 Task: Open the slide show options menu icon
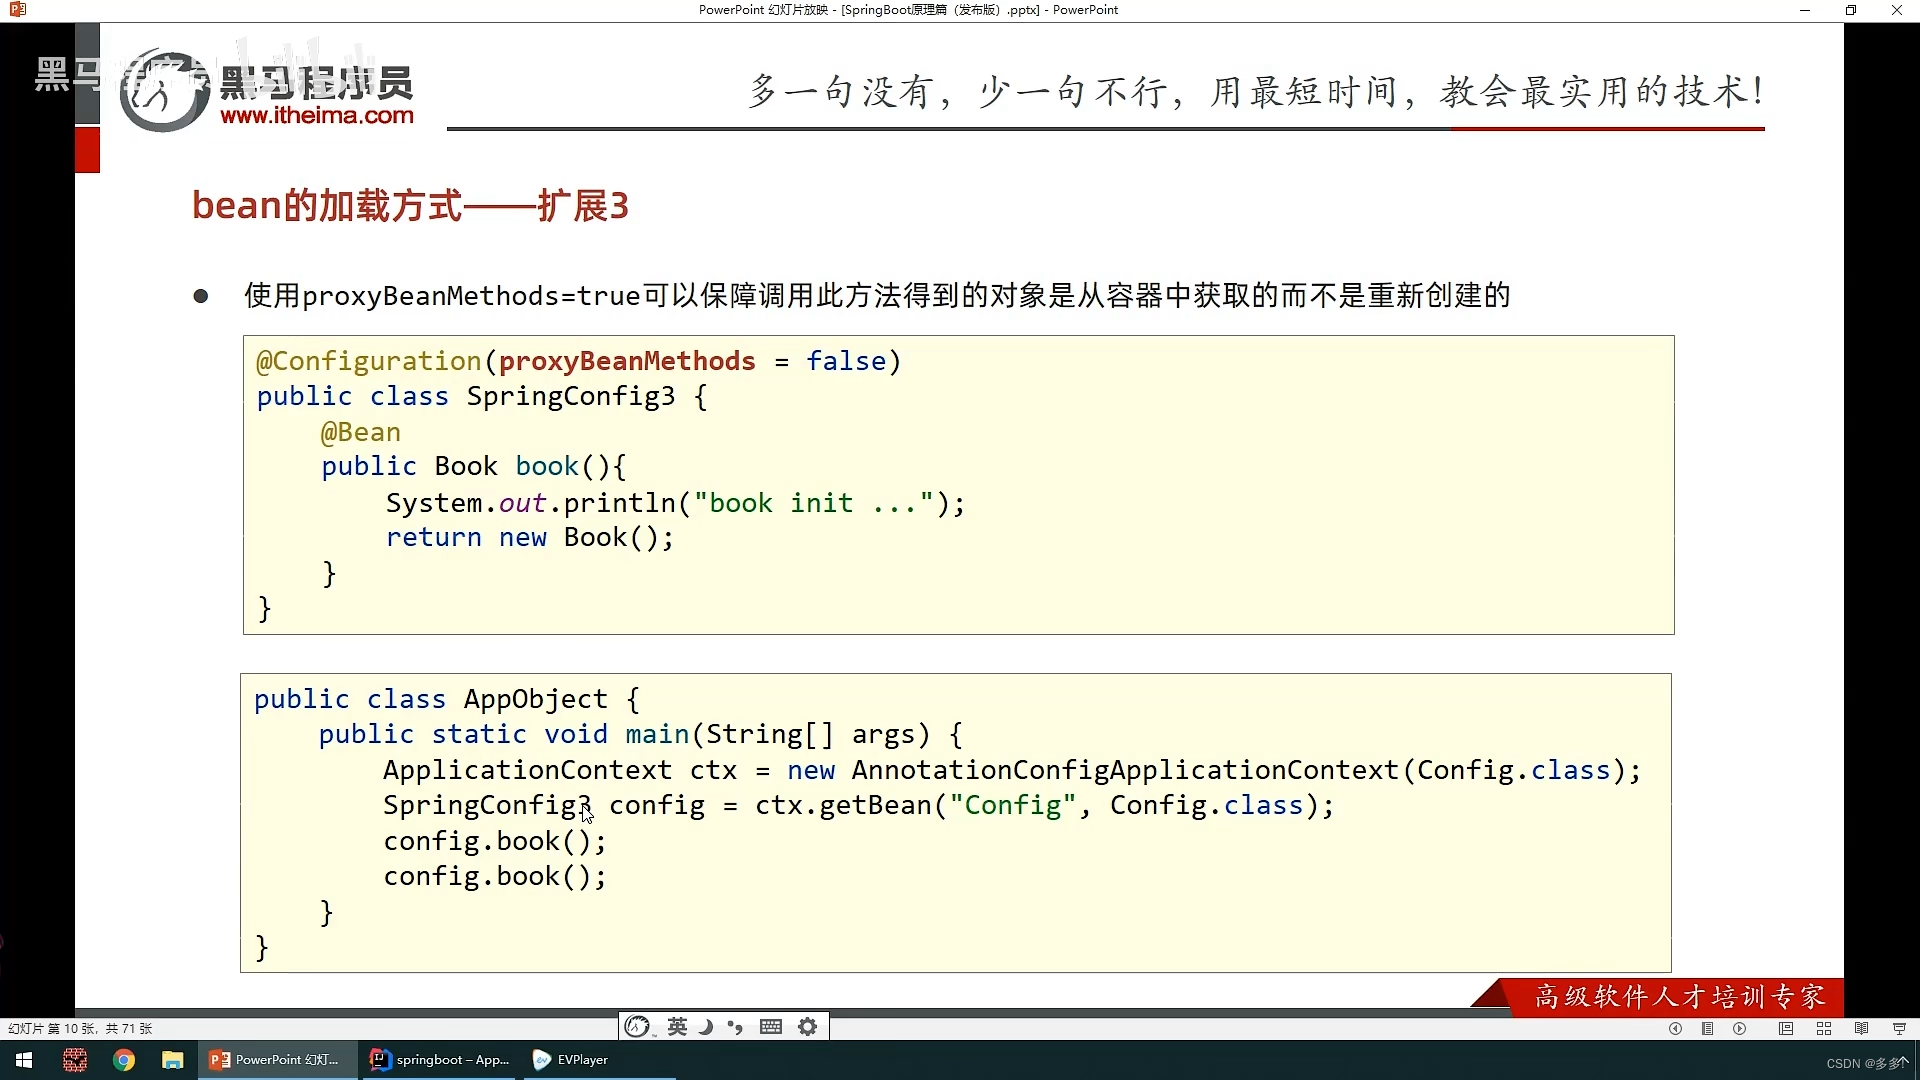point(1708,1028)
